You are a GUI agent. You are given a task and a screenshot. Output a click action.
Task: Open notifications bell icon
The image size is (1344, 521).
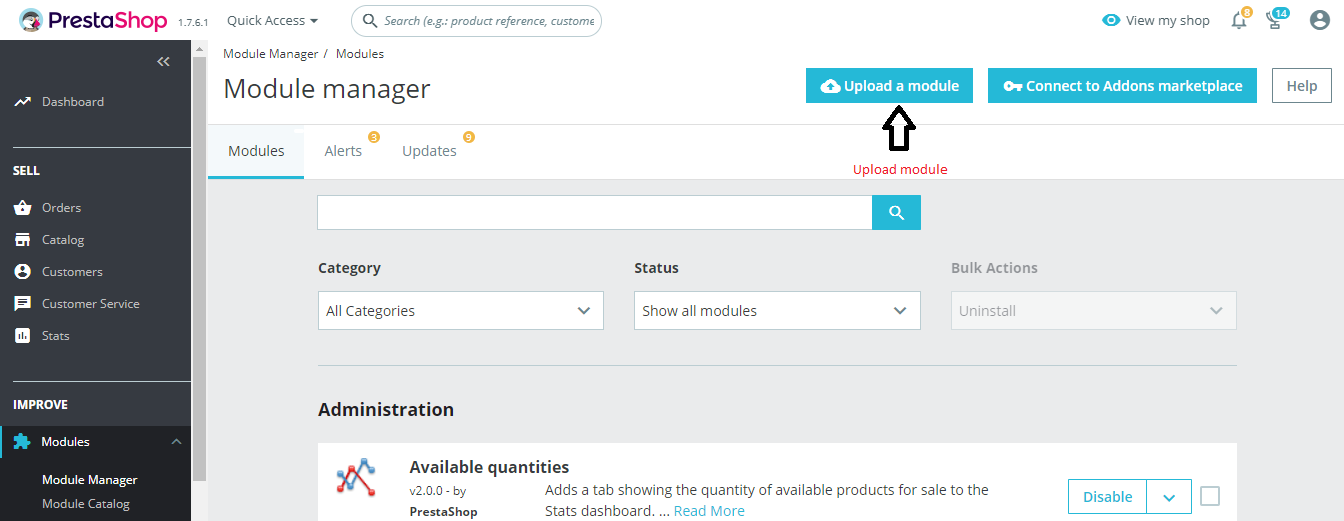click(x=1239, y=21)
